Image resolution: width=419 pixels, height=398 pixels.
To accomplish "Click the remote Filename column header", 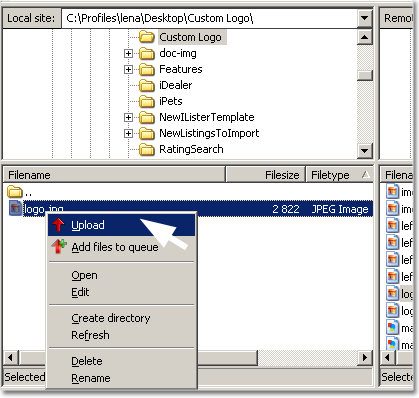I will coord(398,175).
